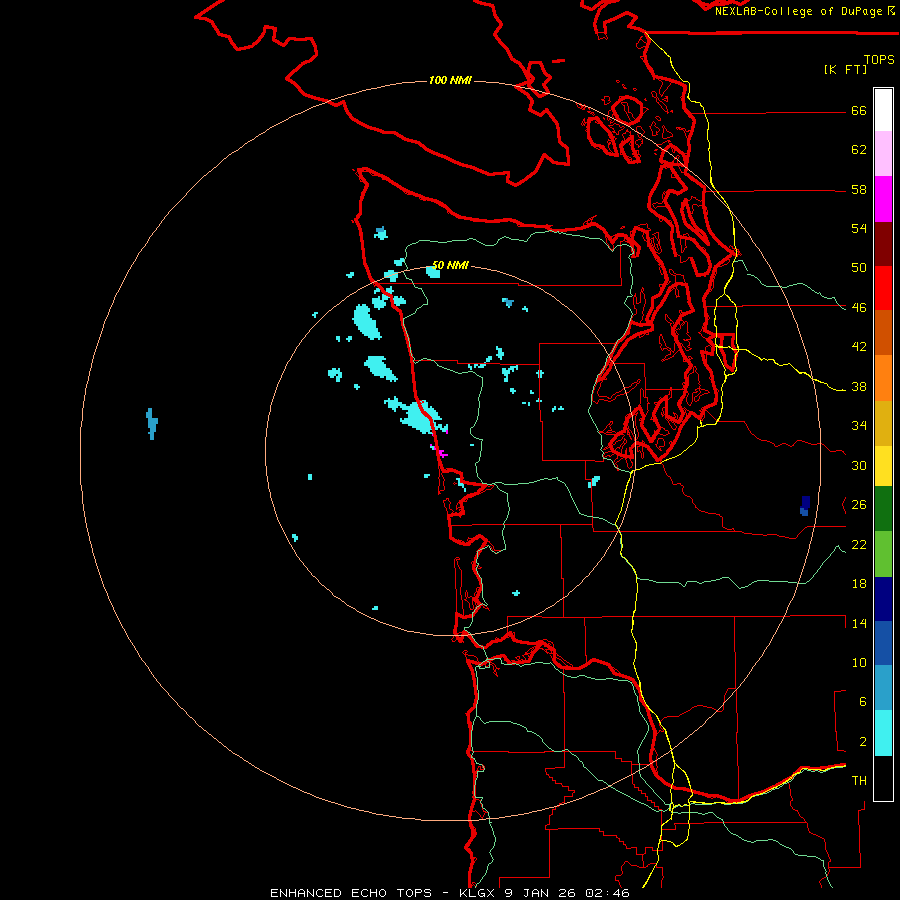Viewport: 900px width, 900px height.
Task: Click the 9 JAN 26 date text
Action: 540,893
